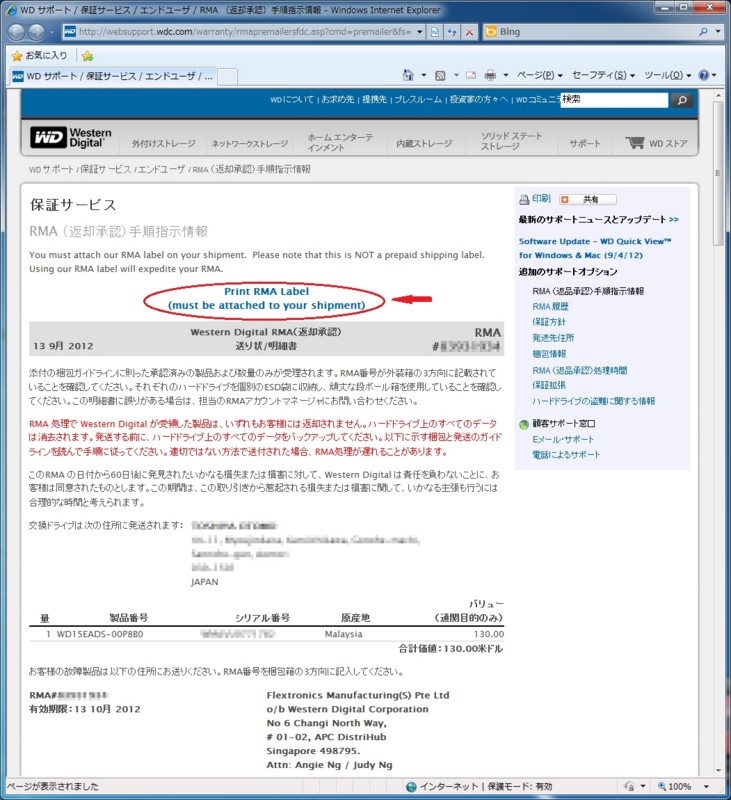Open the address bar URL dropdown arrow

click(419, 32)
